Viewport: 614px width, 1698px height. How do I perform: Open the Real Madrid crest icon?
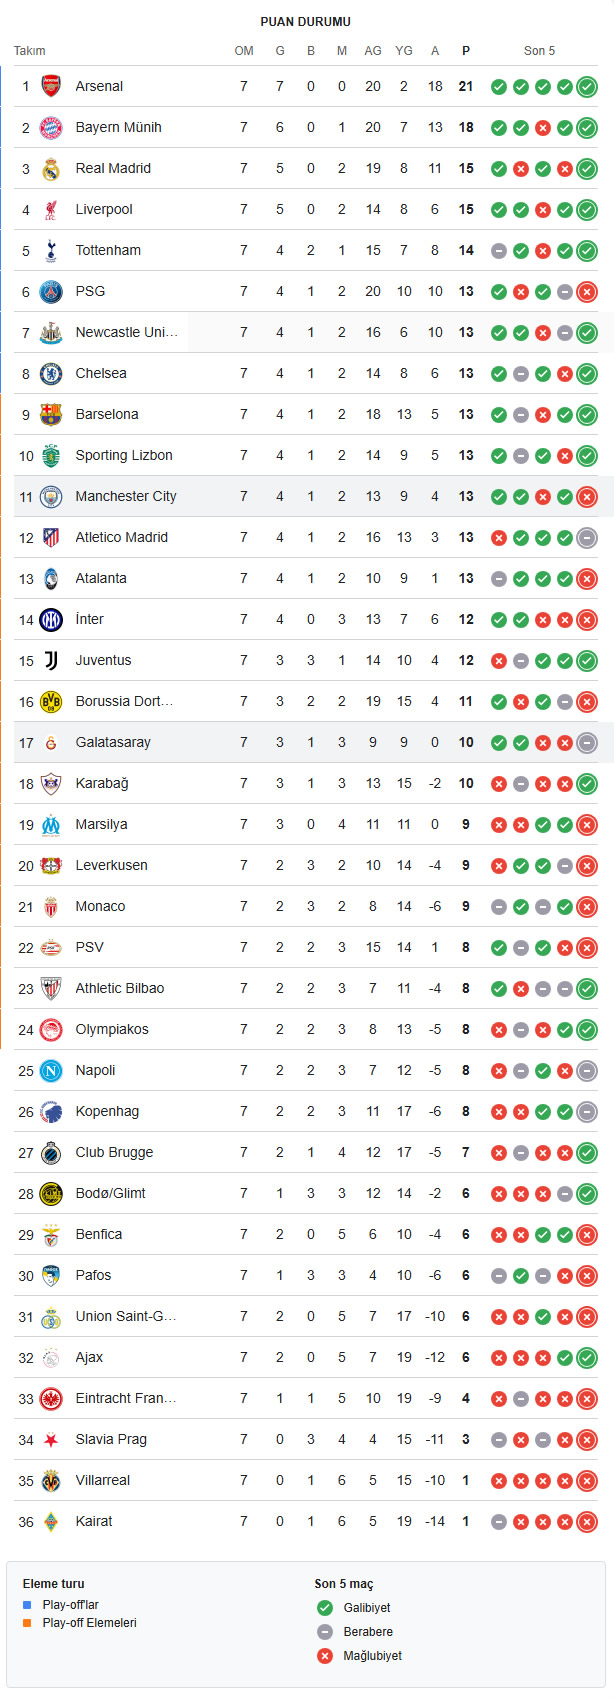pos(51,169)
